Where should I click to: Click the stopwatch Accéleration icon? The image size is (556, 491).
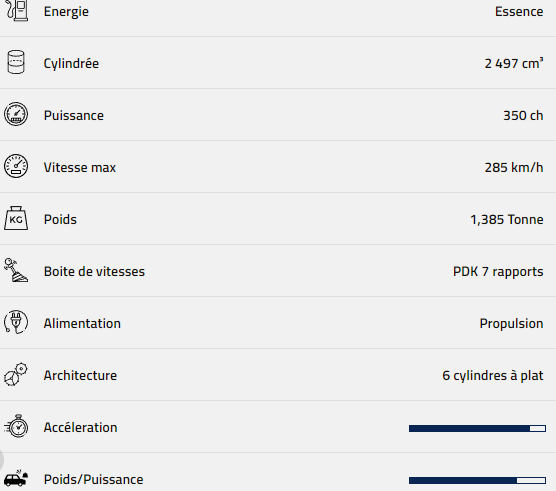[x=16, y=426]
